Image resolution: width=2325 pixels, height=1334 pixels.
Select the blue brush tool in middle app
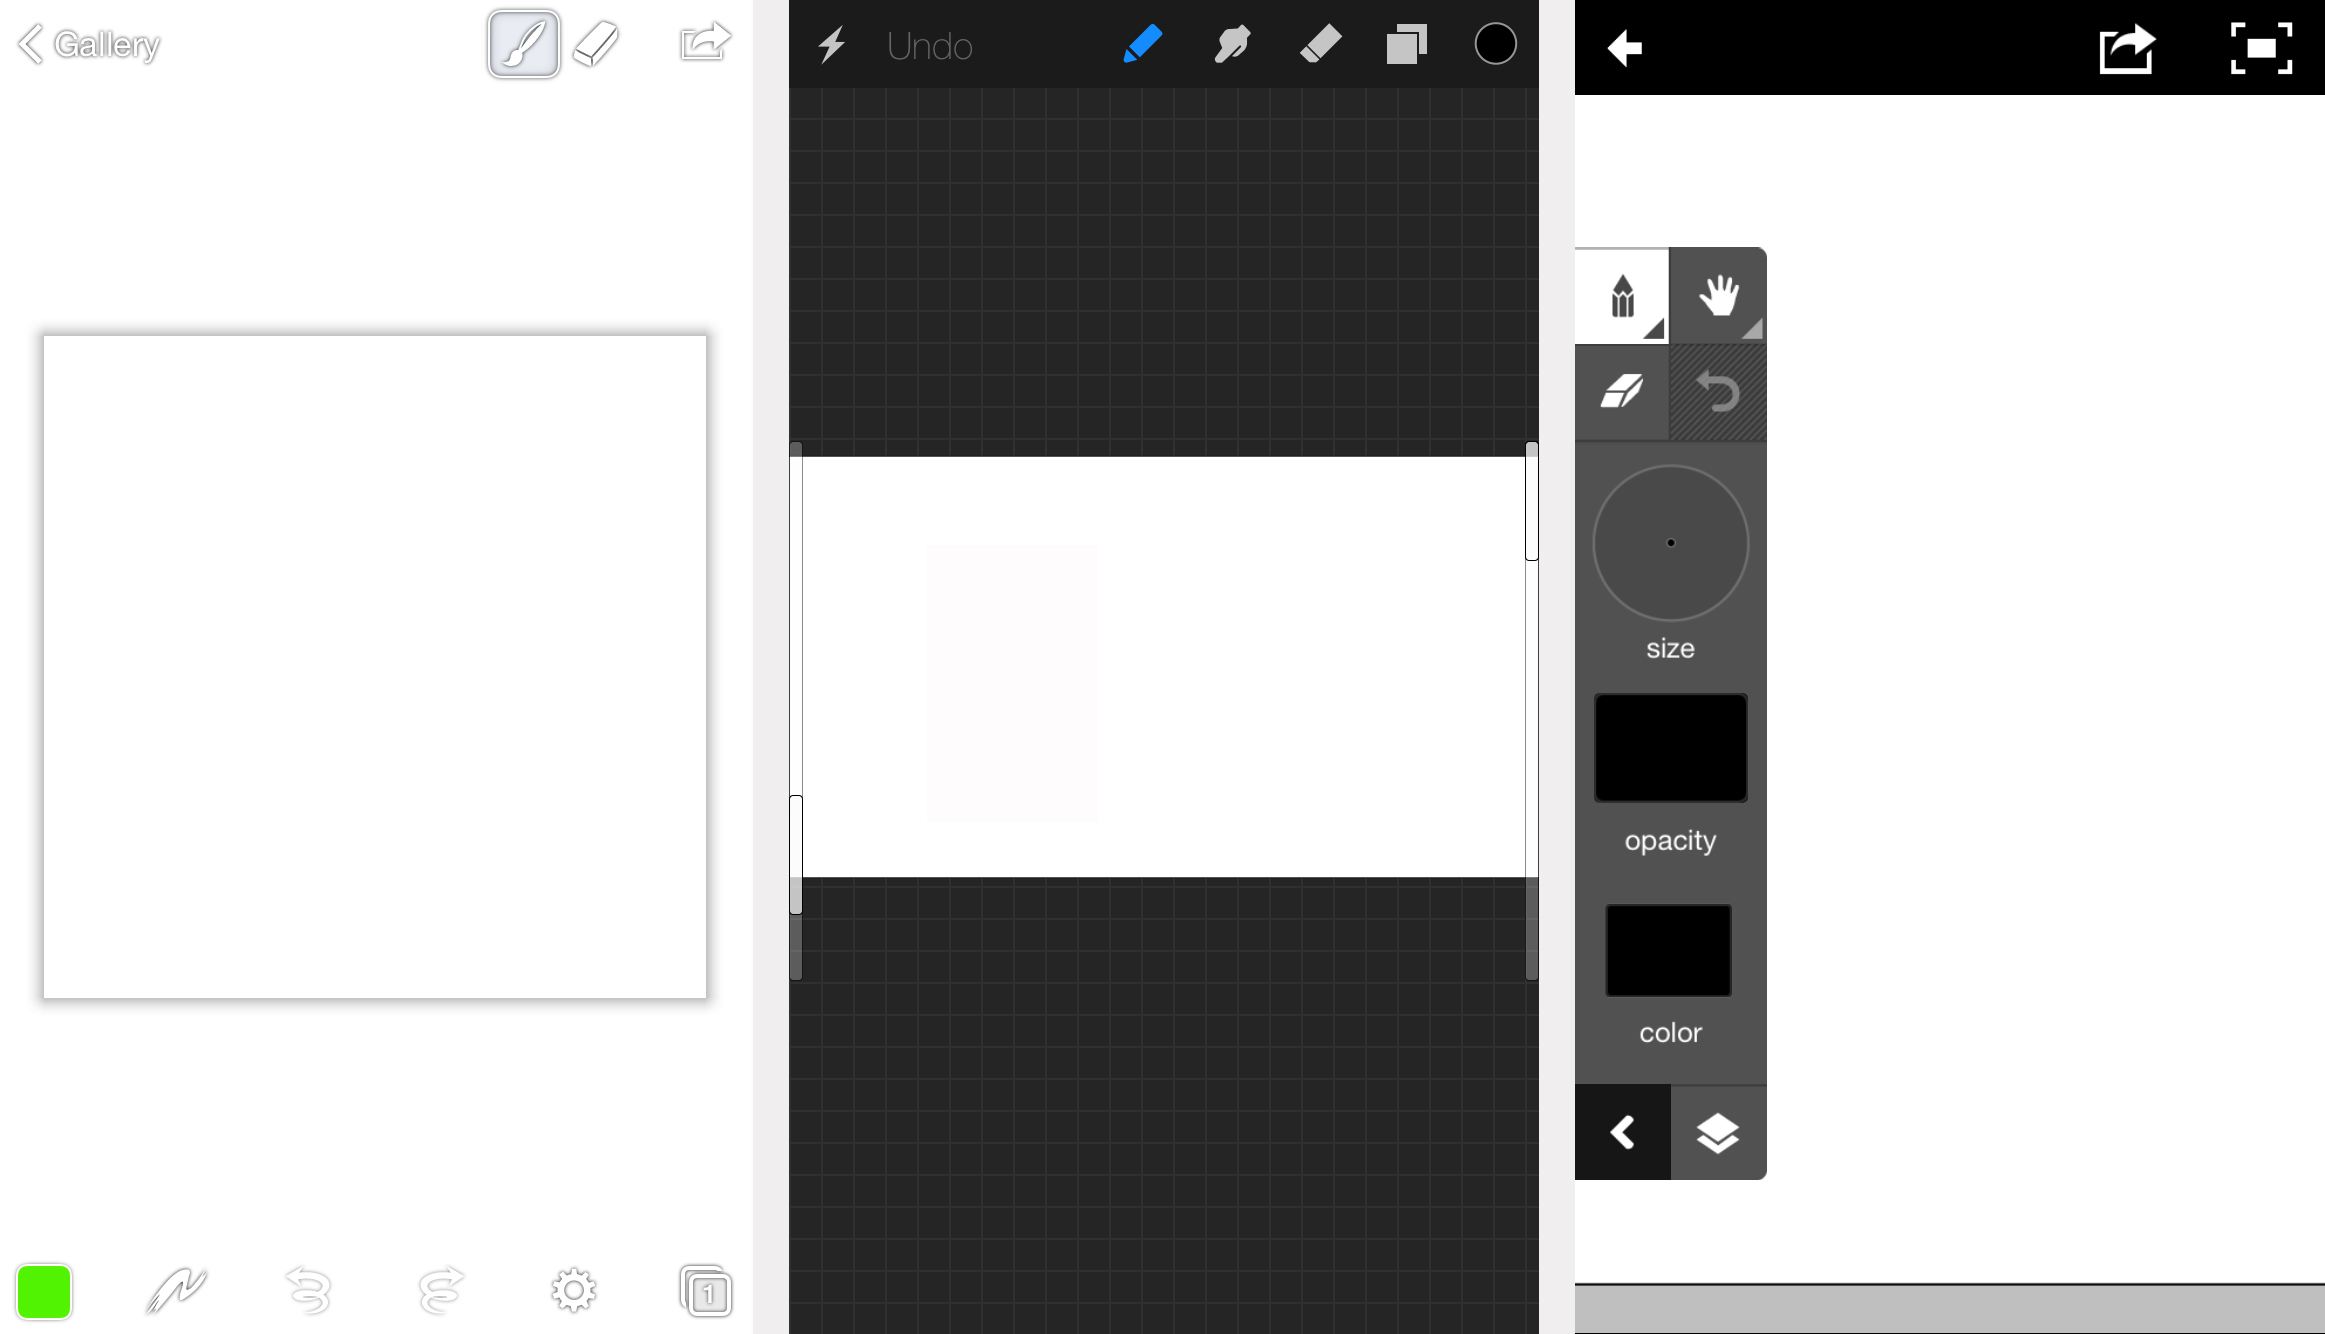pyautogui.click(x=1142, y=44)
